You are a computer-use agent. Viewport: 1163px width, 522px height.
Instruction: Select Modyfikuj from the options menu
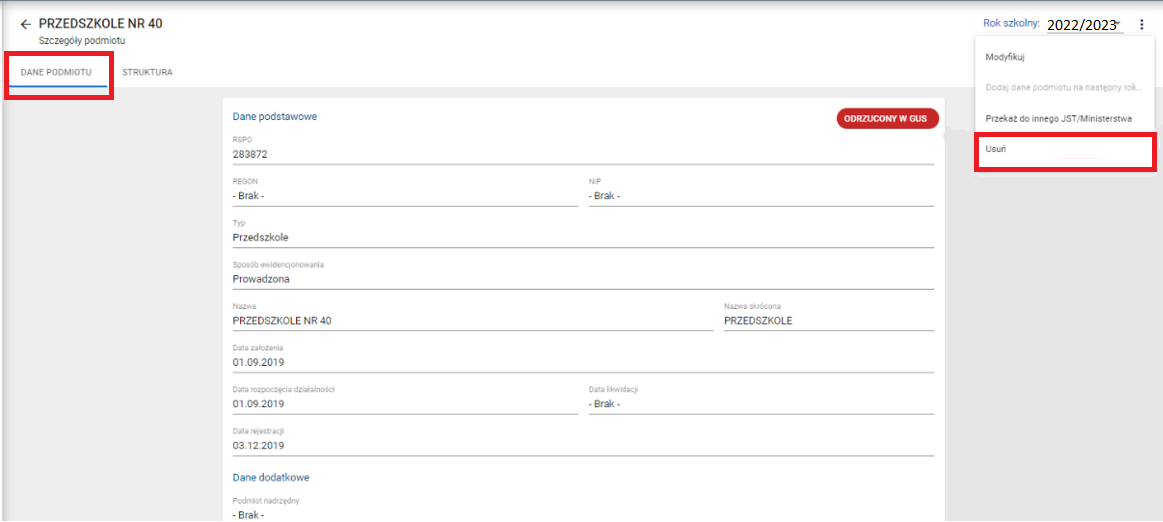(1004, 57)
